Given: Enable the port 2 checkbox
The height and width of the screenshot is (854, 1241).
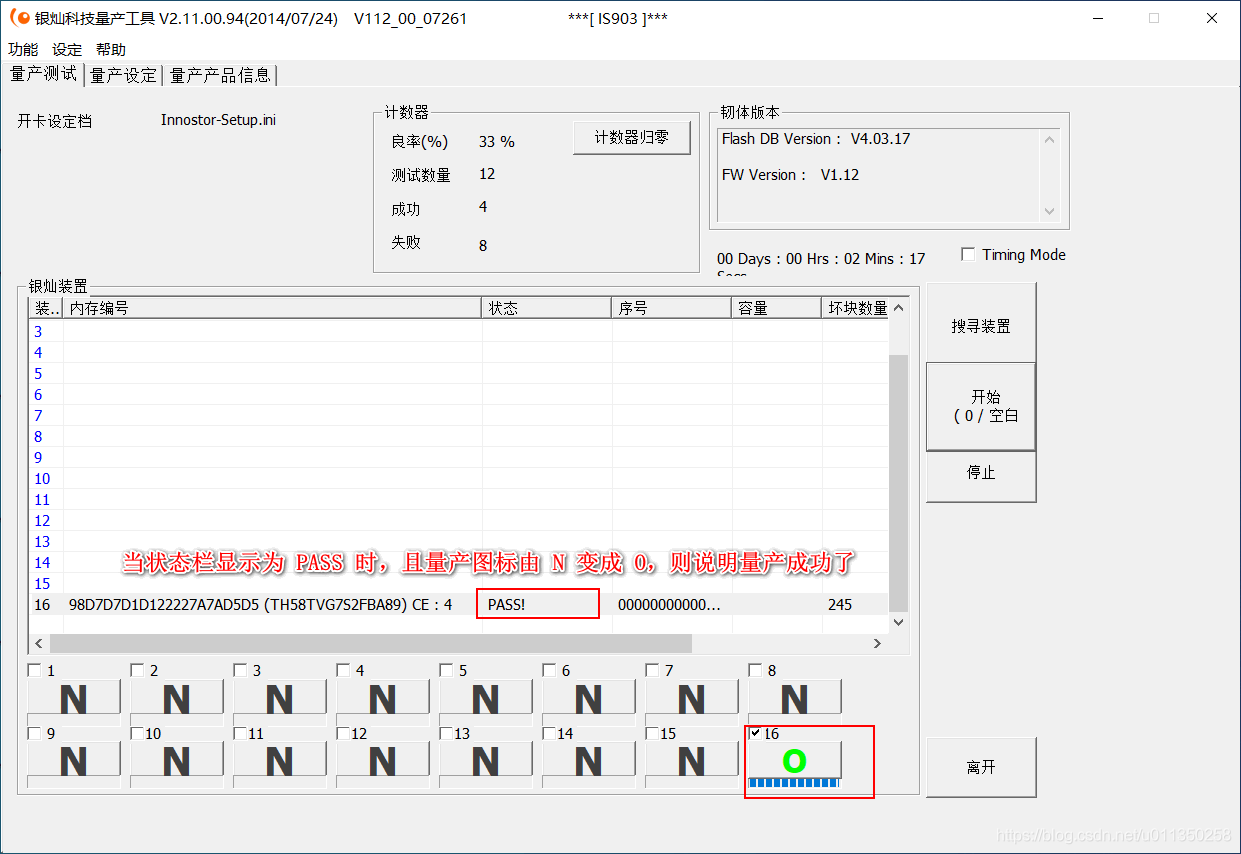Looking at the screenshot, I should tap(138, 670).
